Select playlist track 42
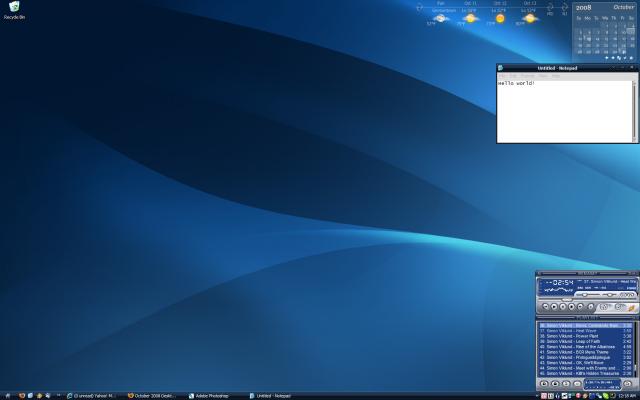The height and width of the screenshot is (400, 640). [585, 358]
